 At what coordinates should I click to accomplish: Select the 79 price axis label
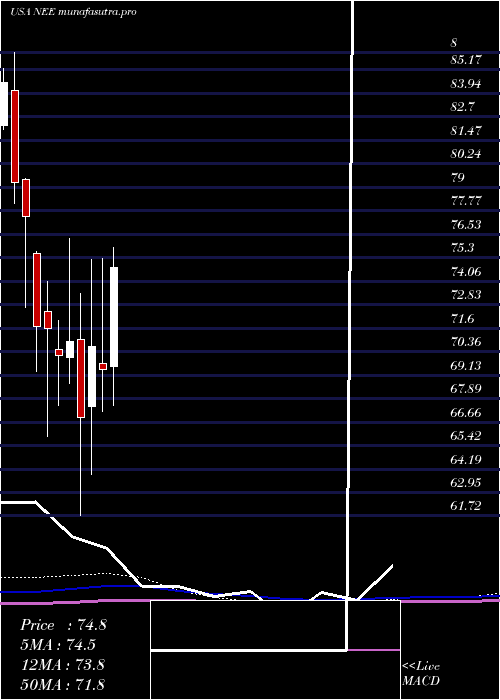[x=458, y=178]
